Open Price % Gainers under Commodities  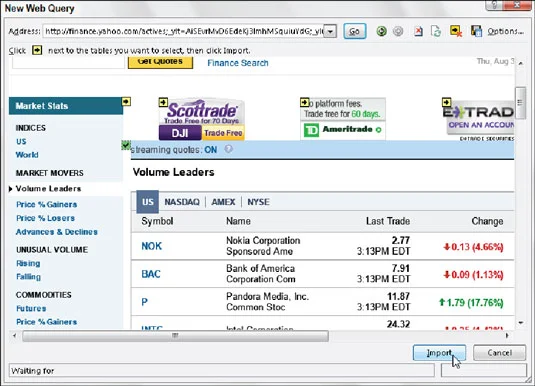click(46, 322)
